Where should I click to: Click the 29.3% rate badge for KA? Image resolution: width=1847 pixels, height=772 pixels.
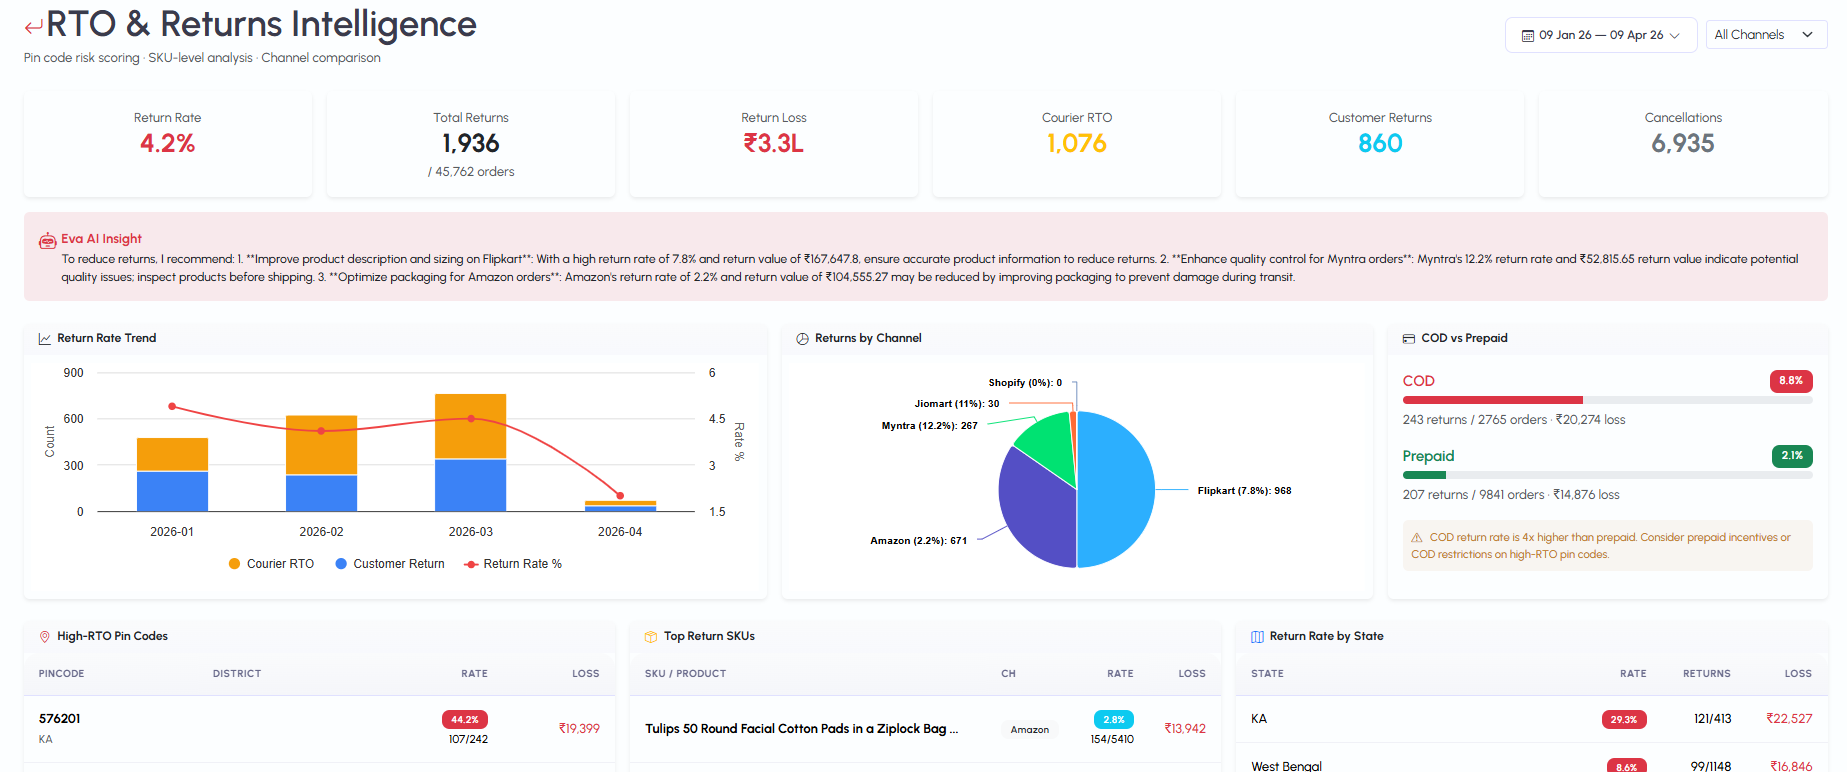(x=1624, y=720)
